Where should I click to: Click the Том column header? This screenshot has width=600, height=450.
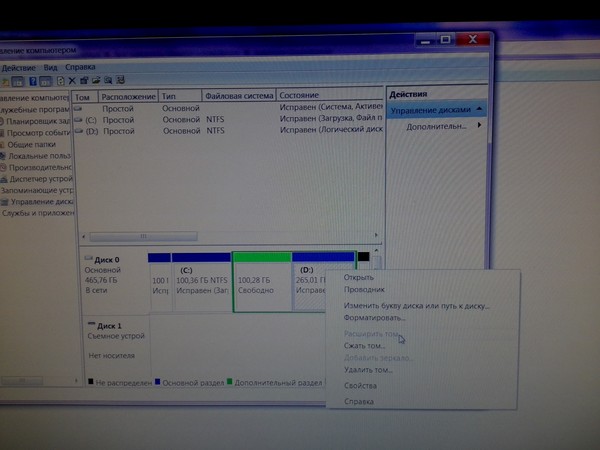pos(85,97)
